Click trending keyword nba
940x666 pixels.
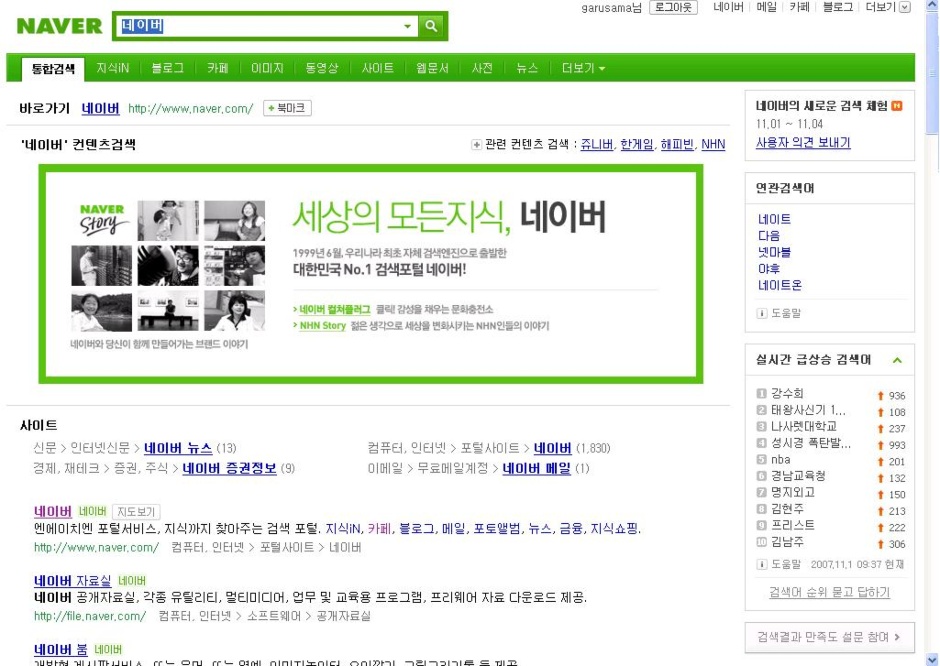tap(781, 460)
